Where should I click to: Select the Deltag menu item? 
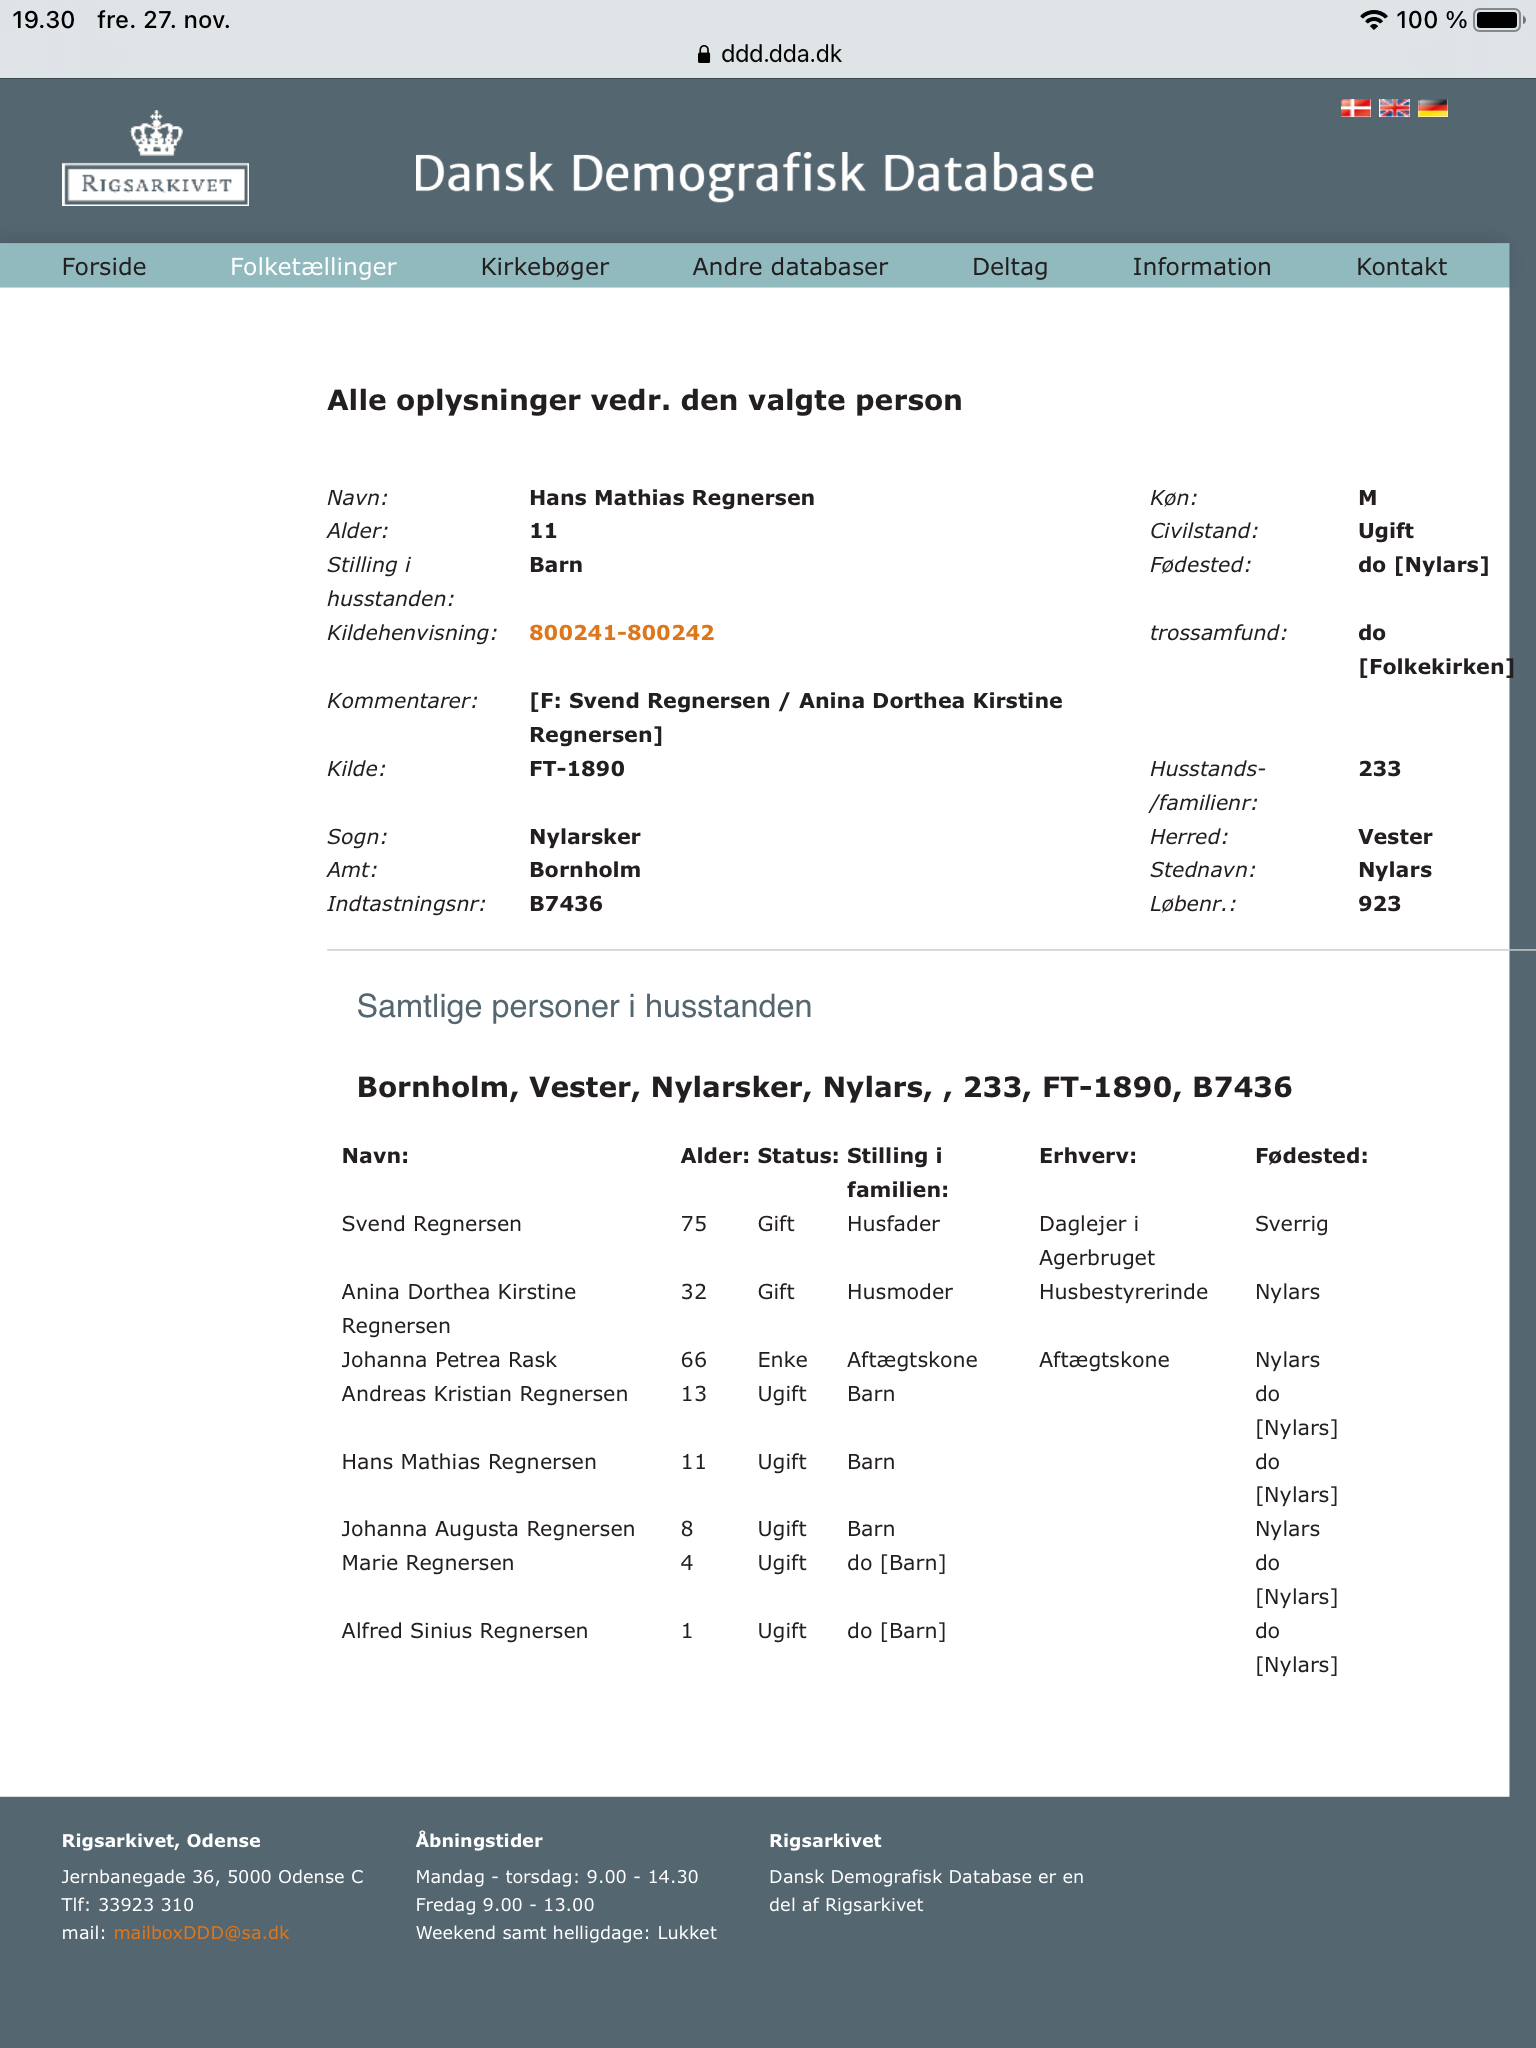point(1010,267)
